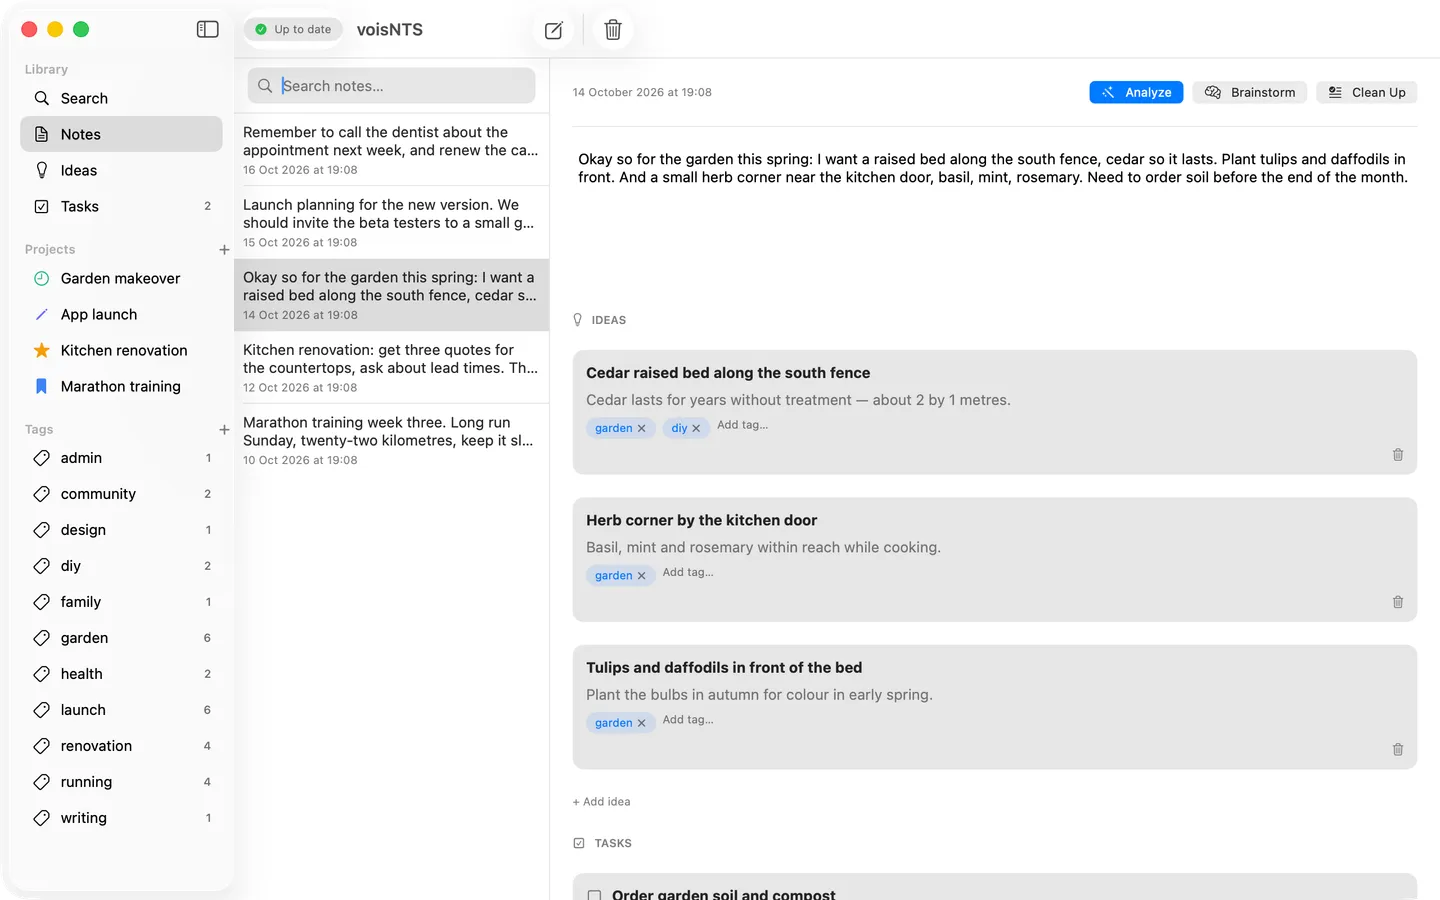
Task: Focus the Search notes field
Action: click(x=391, y=86)
